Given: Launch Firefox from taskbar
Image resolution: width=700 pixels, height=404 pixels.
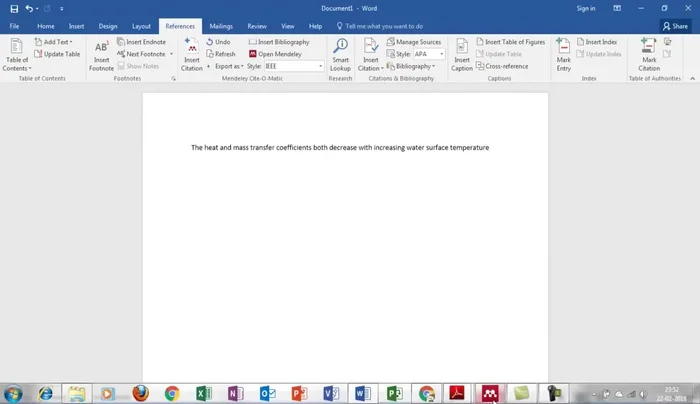Looking at the screenshot, I should coord(140,394).
